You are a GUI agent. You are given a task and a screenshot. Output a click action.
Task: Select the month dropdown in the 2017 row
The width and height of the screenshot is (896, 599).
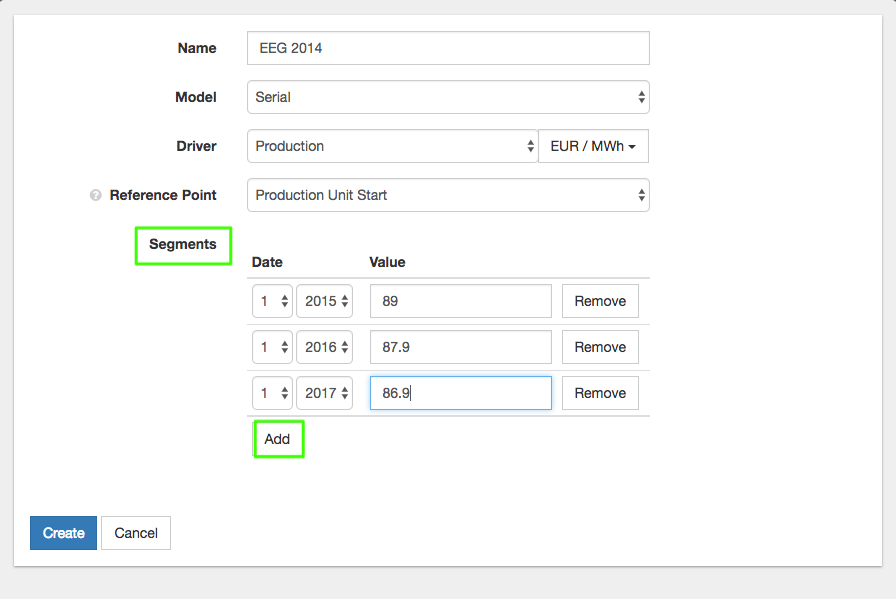(272, 393)
